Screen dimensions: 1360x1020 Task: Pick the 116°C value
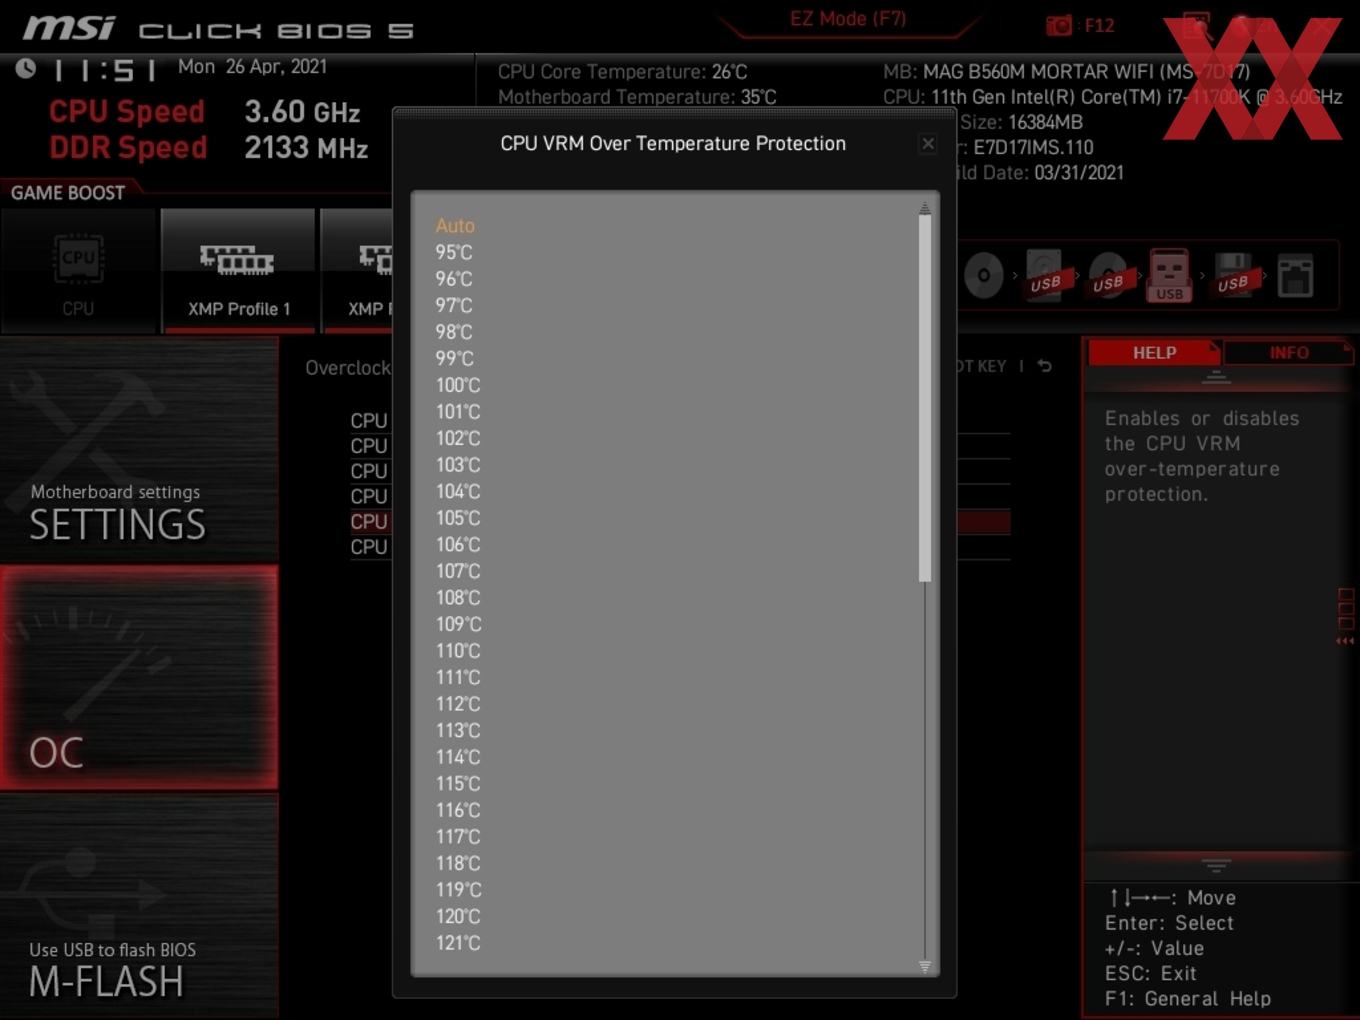pyautogui.click(x=458, y=810)
